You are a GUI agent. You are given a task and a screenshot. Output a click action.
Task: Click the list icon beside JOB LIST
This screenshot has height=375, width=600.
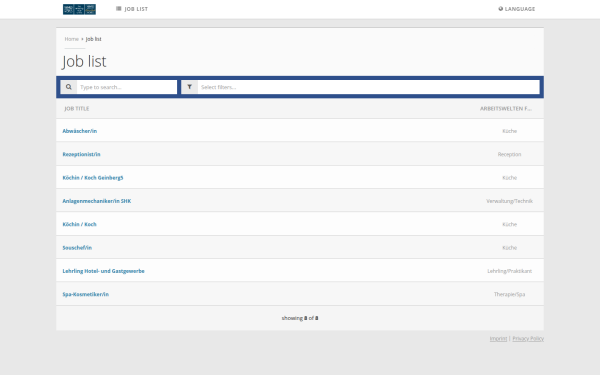pos(119,8)
